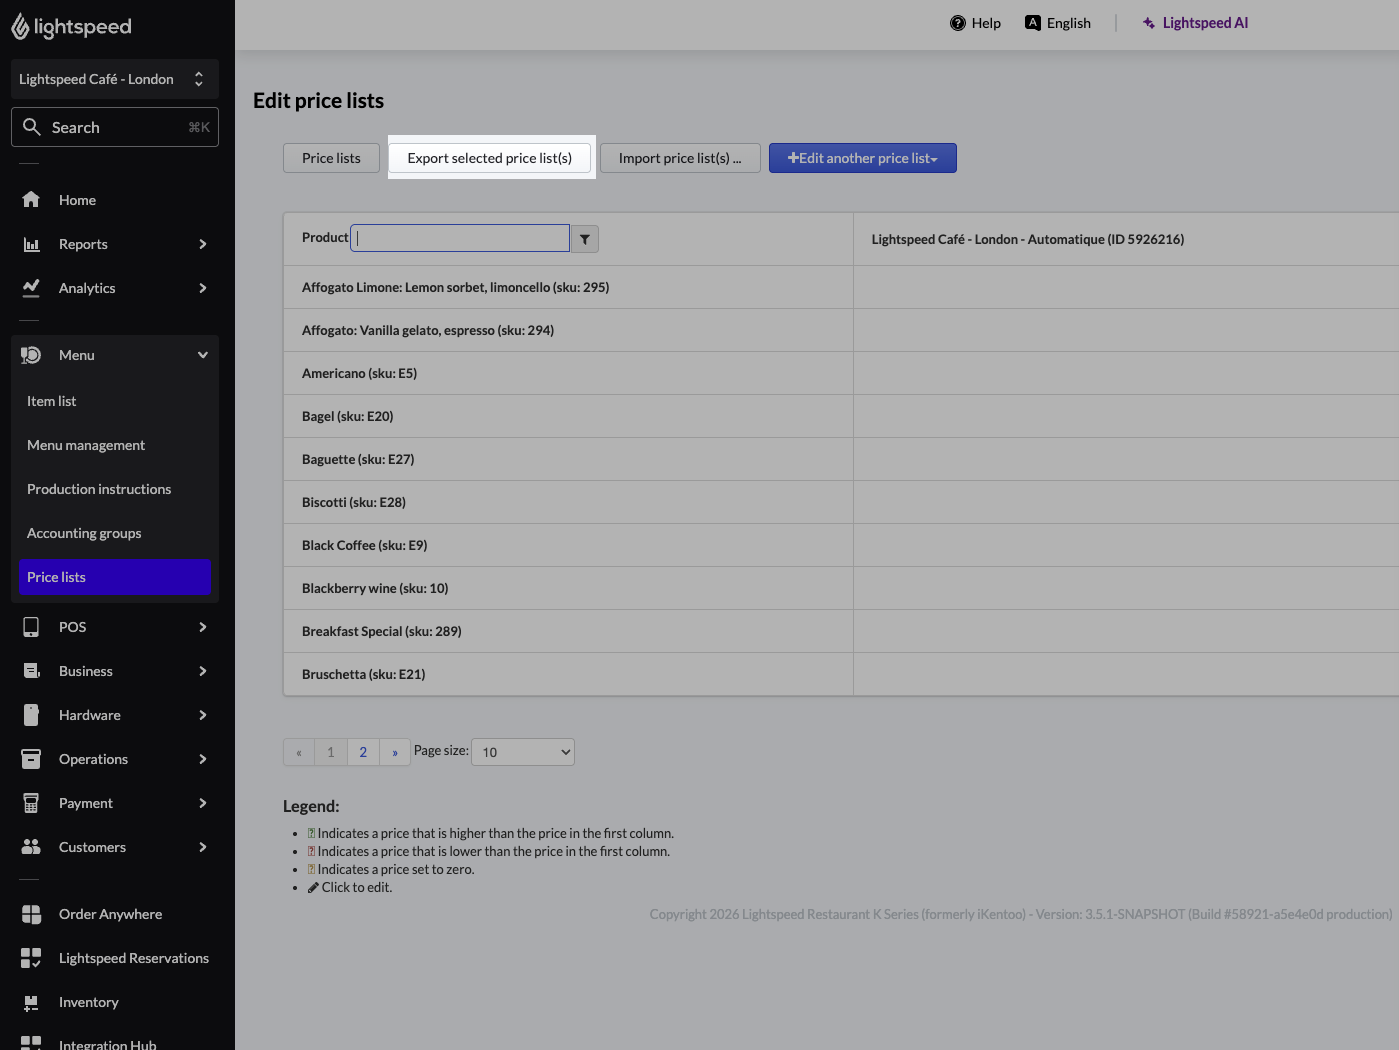This screenshot has height=1050, width=1399.
Task: Open the Lightspeed Café - London location switcher
Action: click(115, 79)
